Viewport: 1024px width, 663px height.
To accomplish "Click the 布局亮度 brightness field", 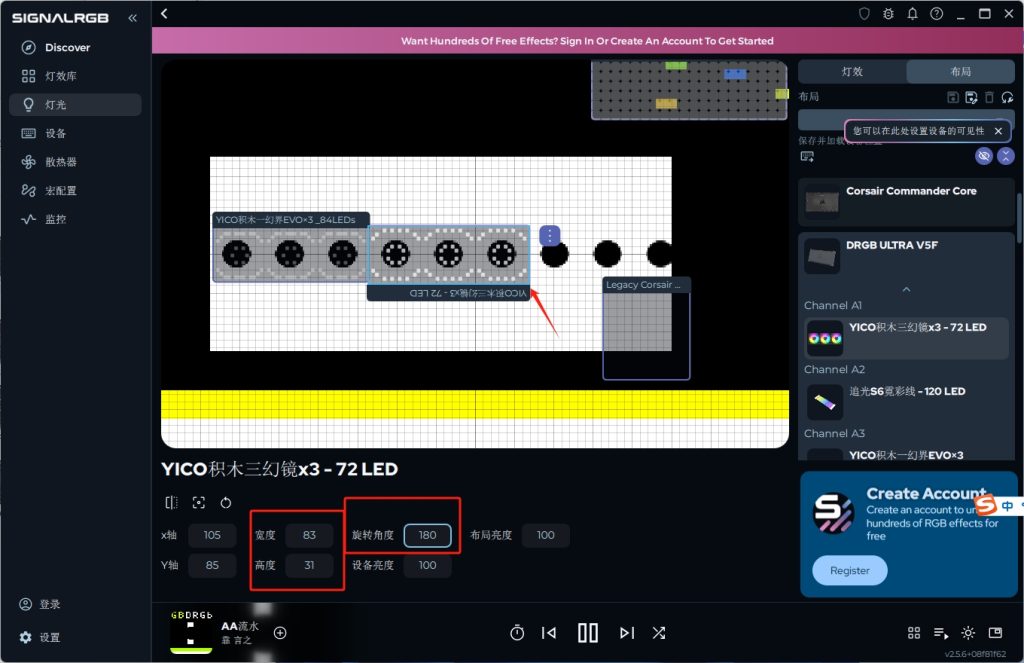I will pos(546,535).
